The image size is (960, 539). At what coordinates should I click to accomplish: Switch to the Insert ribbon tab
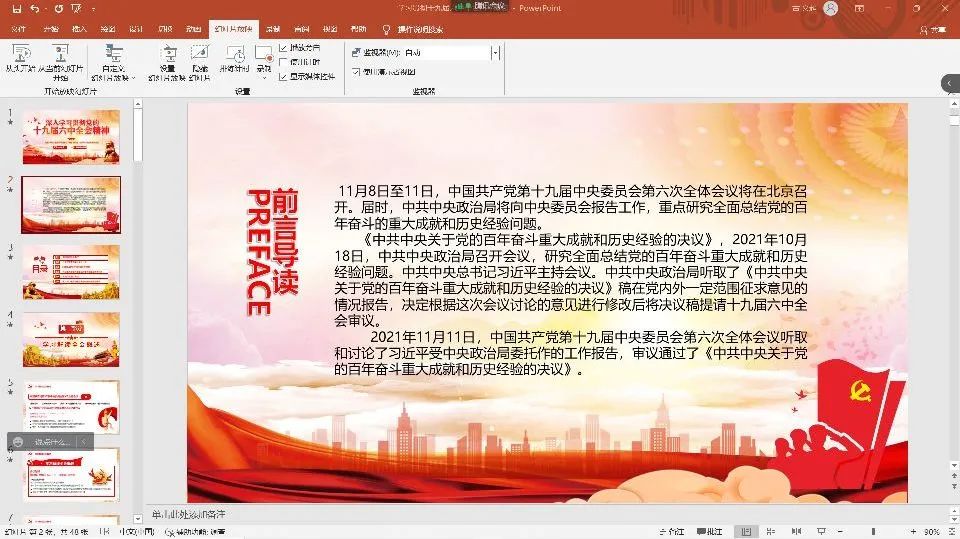tap(79, 29)
